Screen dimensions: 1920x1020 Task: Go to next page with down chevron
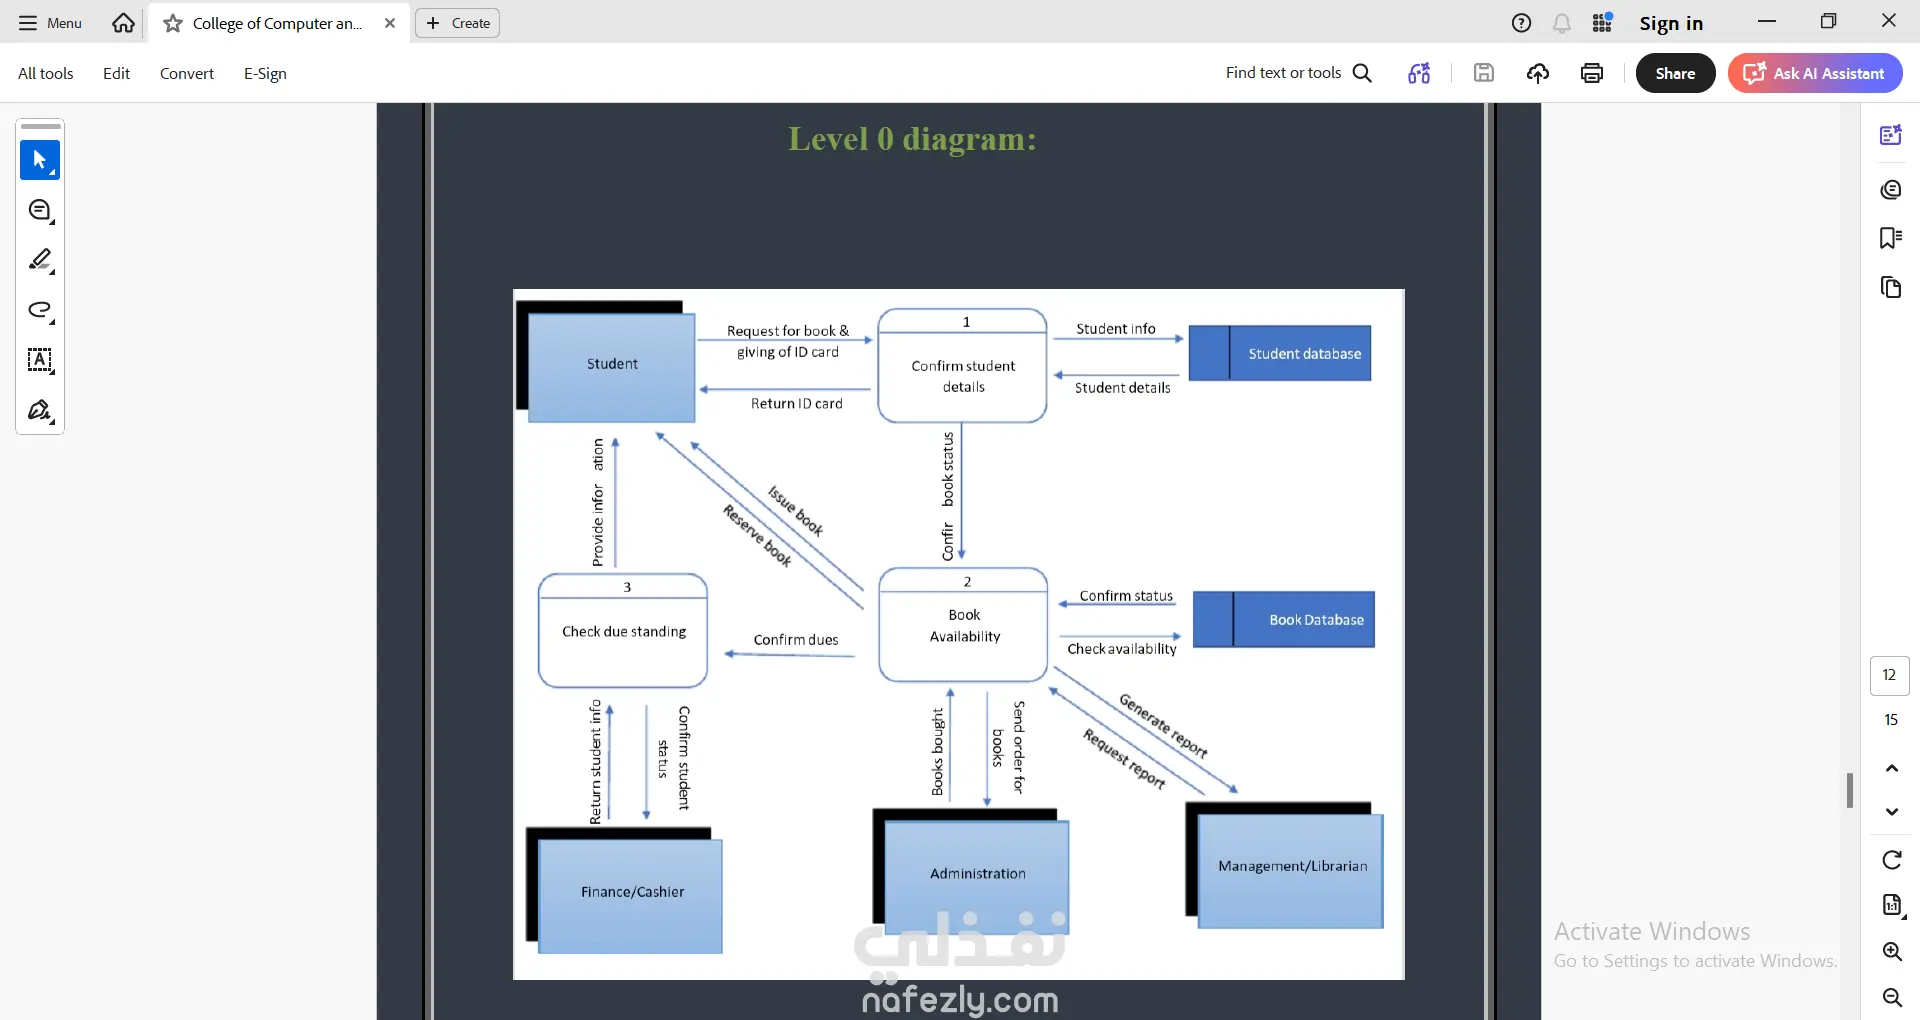point(1891,811)
